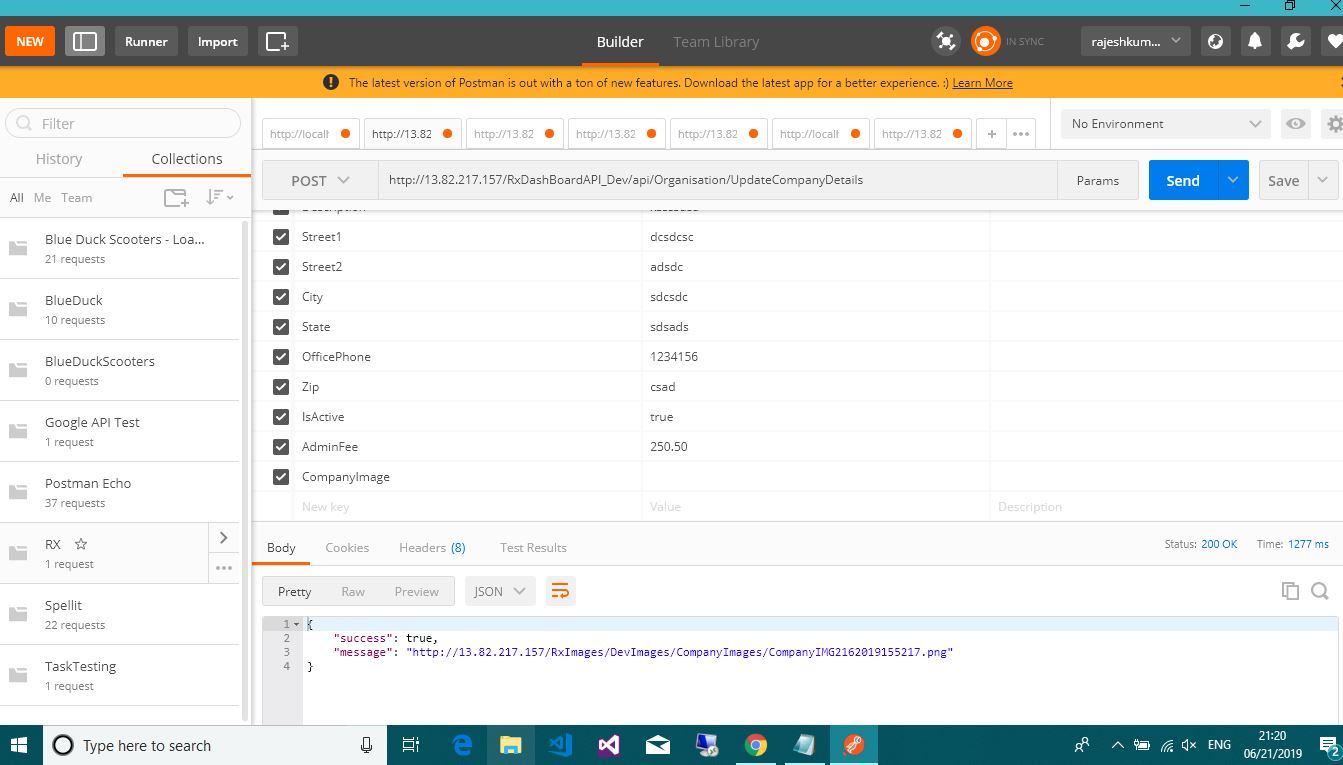Search the response with the magnifier icon
Screen dimensions: 1343x765
(1320, 591)
